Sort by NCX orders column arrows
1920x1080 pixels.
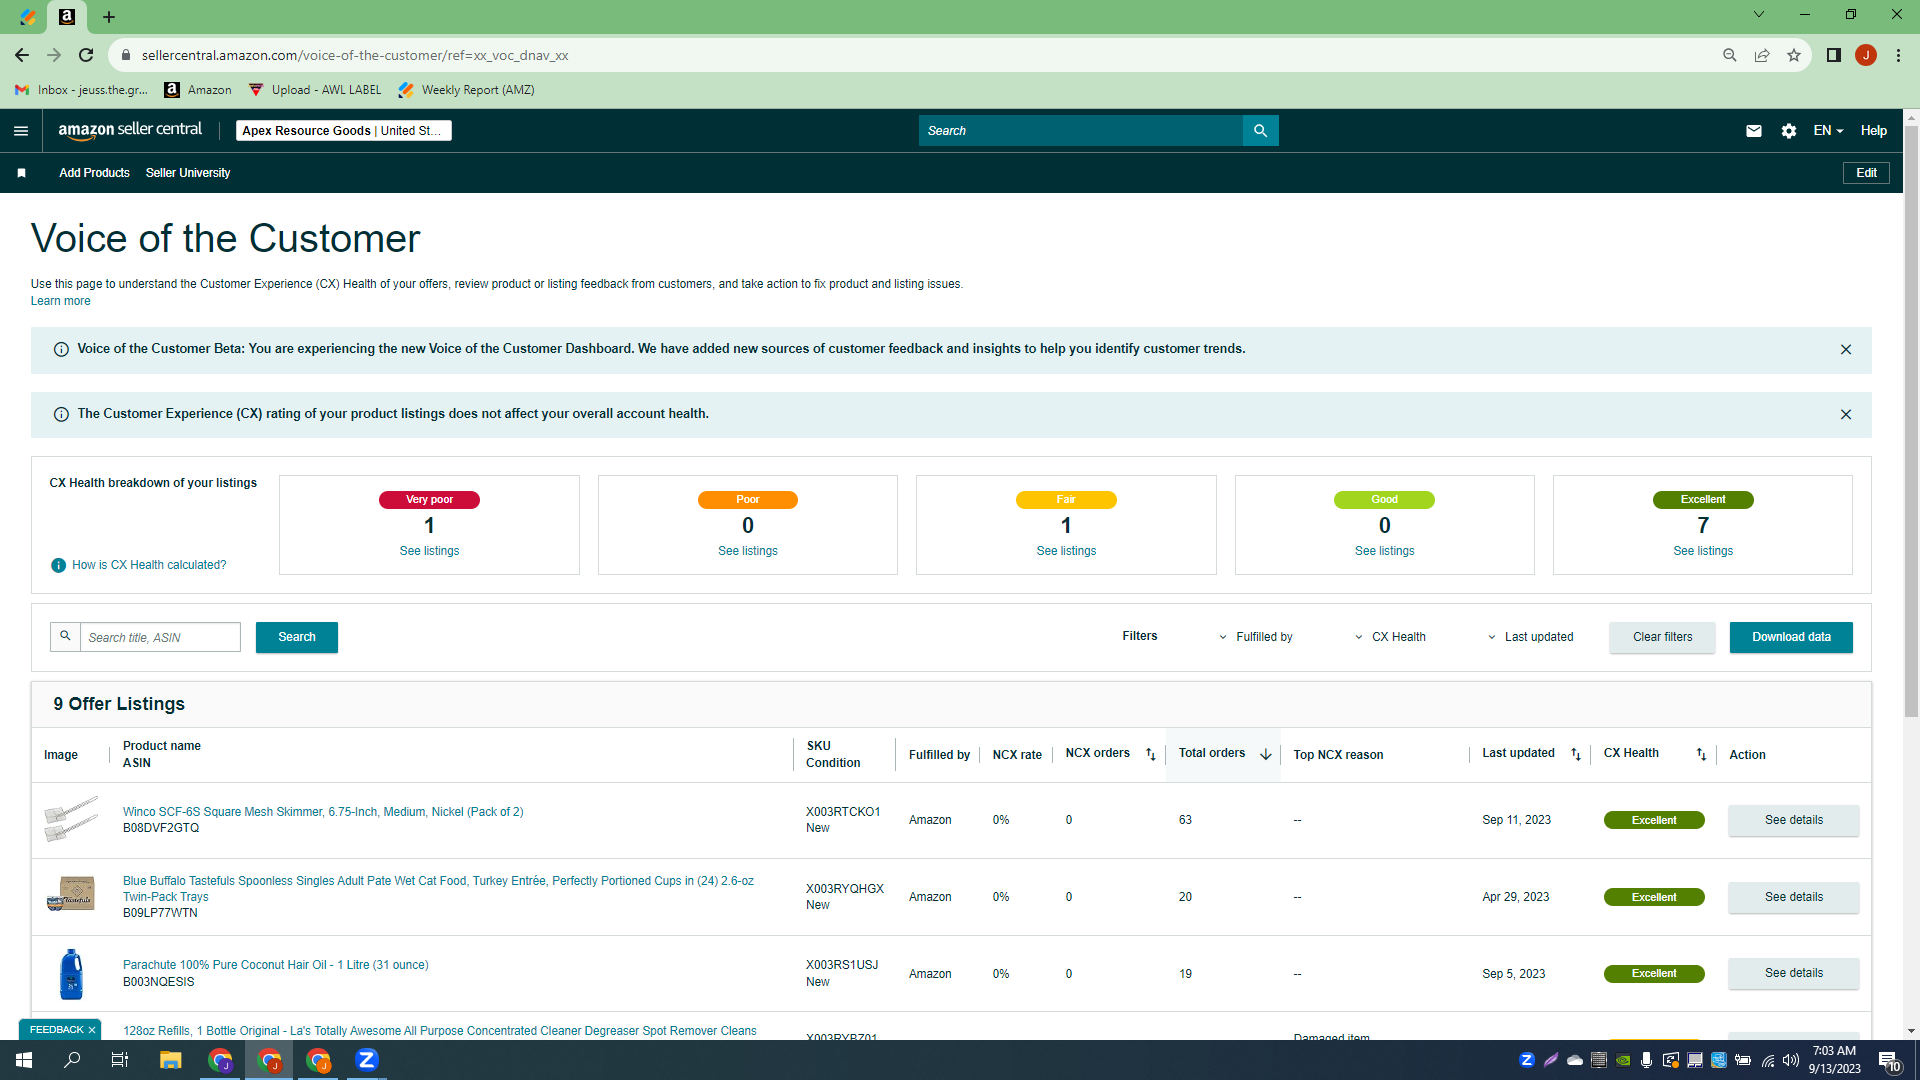pyautogui.click(x=1151, y=755)
